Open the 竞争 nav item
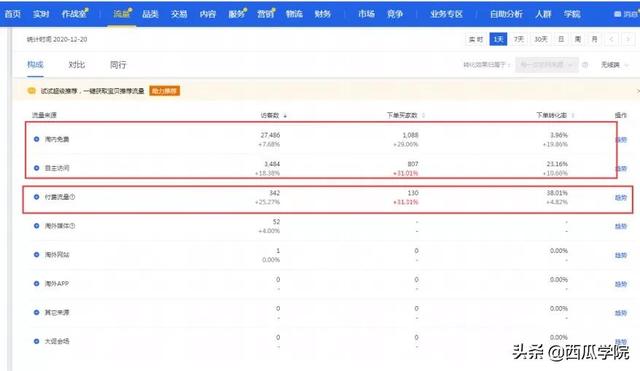 point(395,14)
